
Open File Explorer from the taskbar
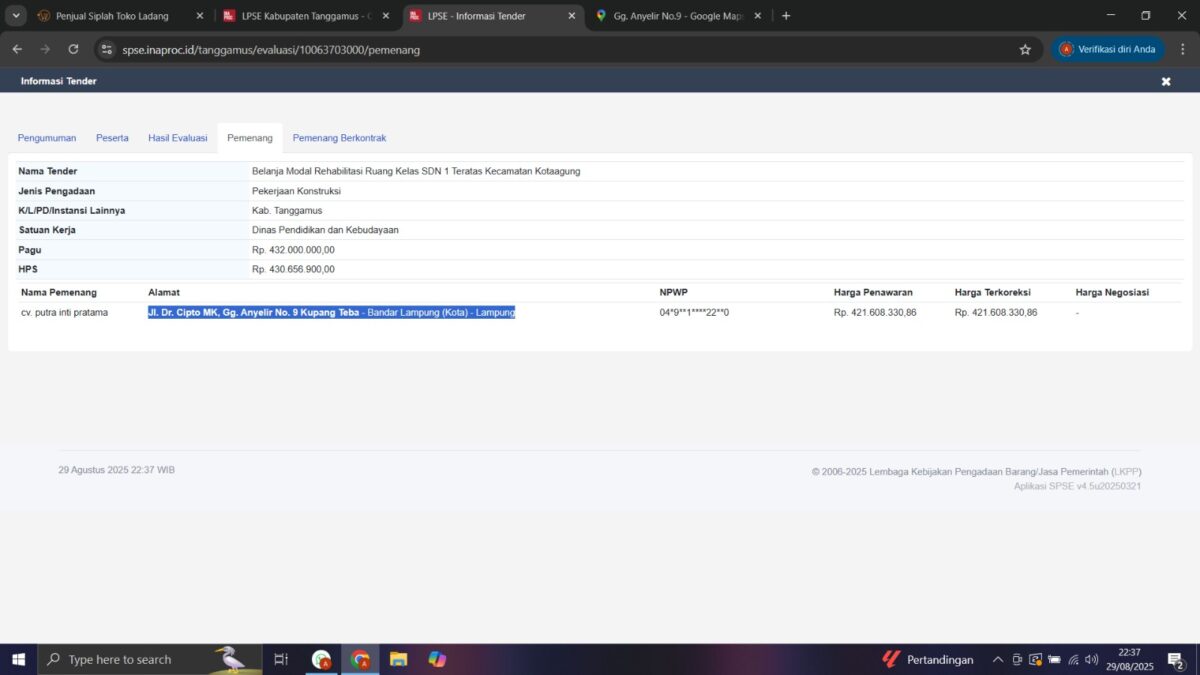pos(399,659)
